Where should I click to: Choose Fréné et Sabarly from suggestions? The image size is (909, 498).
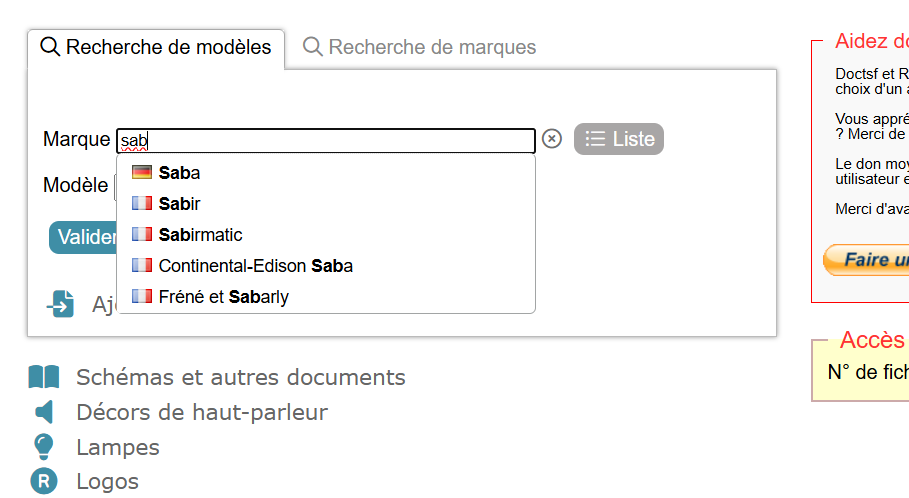click(223, 297)
